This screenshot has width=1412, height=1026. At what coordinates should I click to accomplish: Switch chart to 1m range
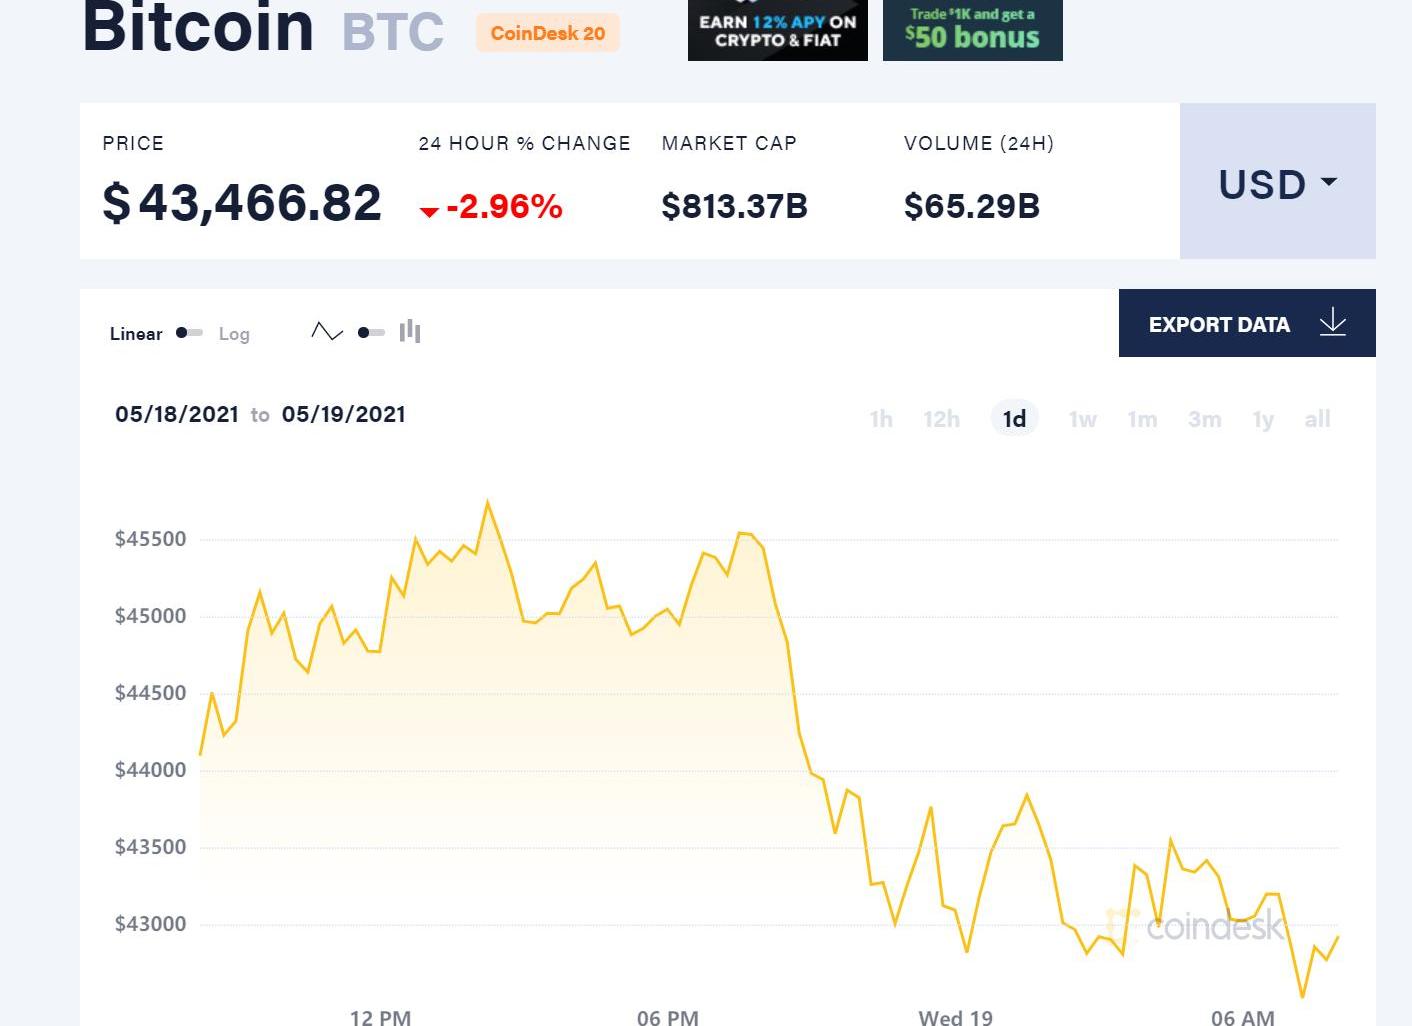[x=1142, y=419]
